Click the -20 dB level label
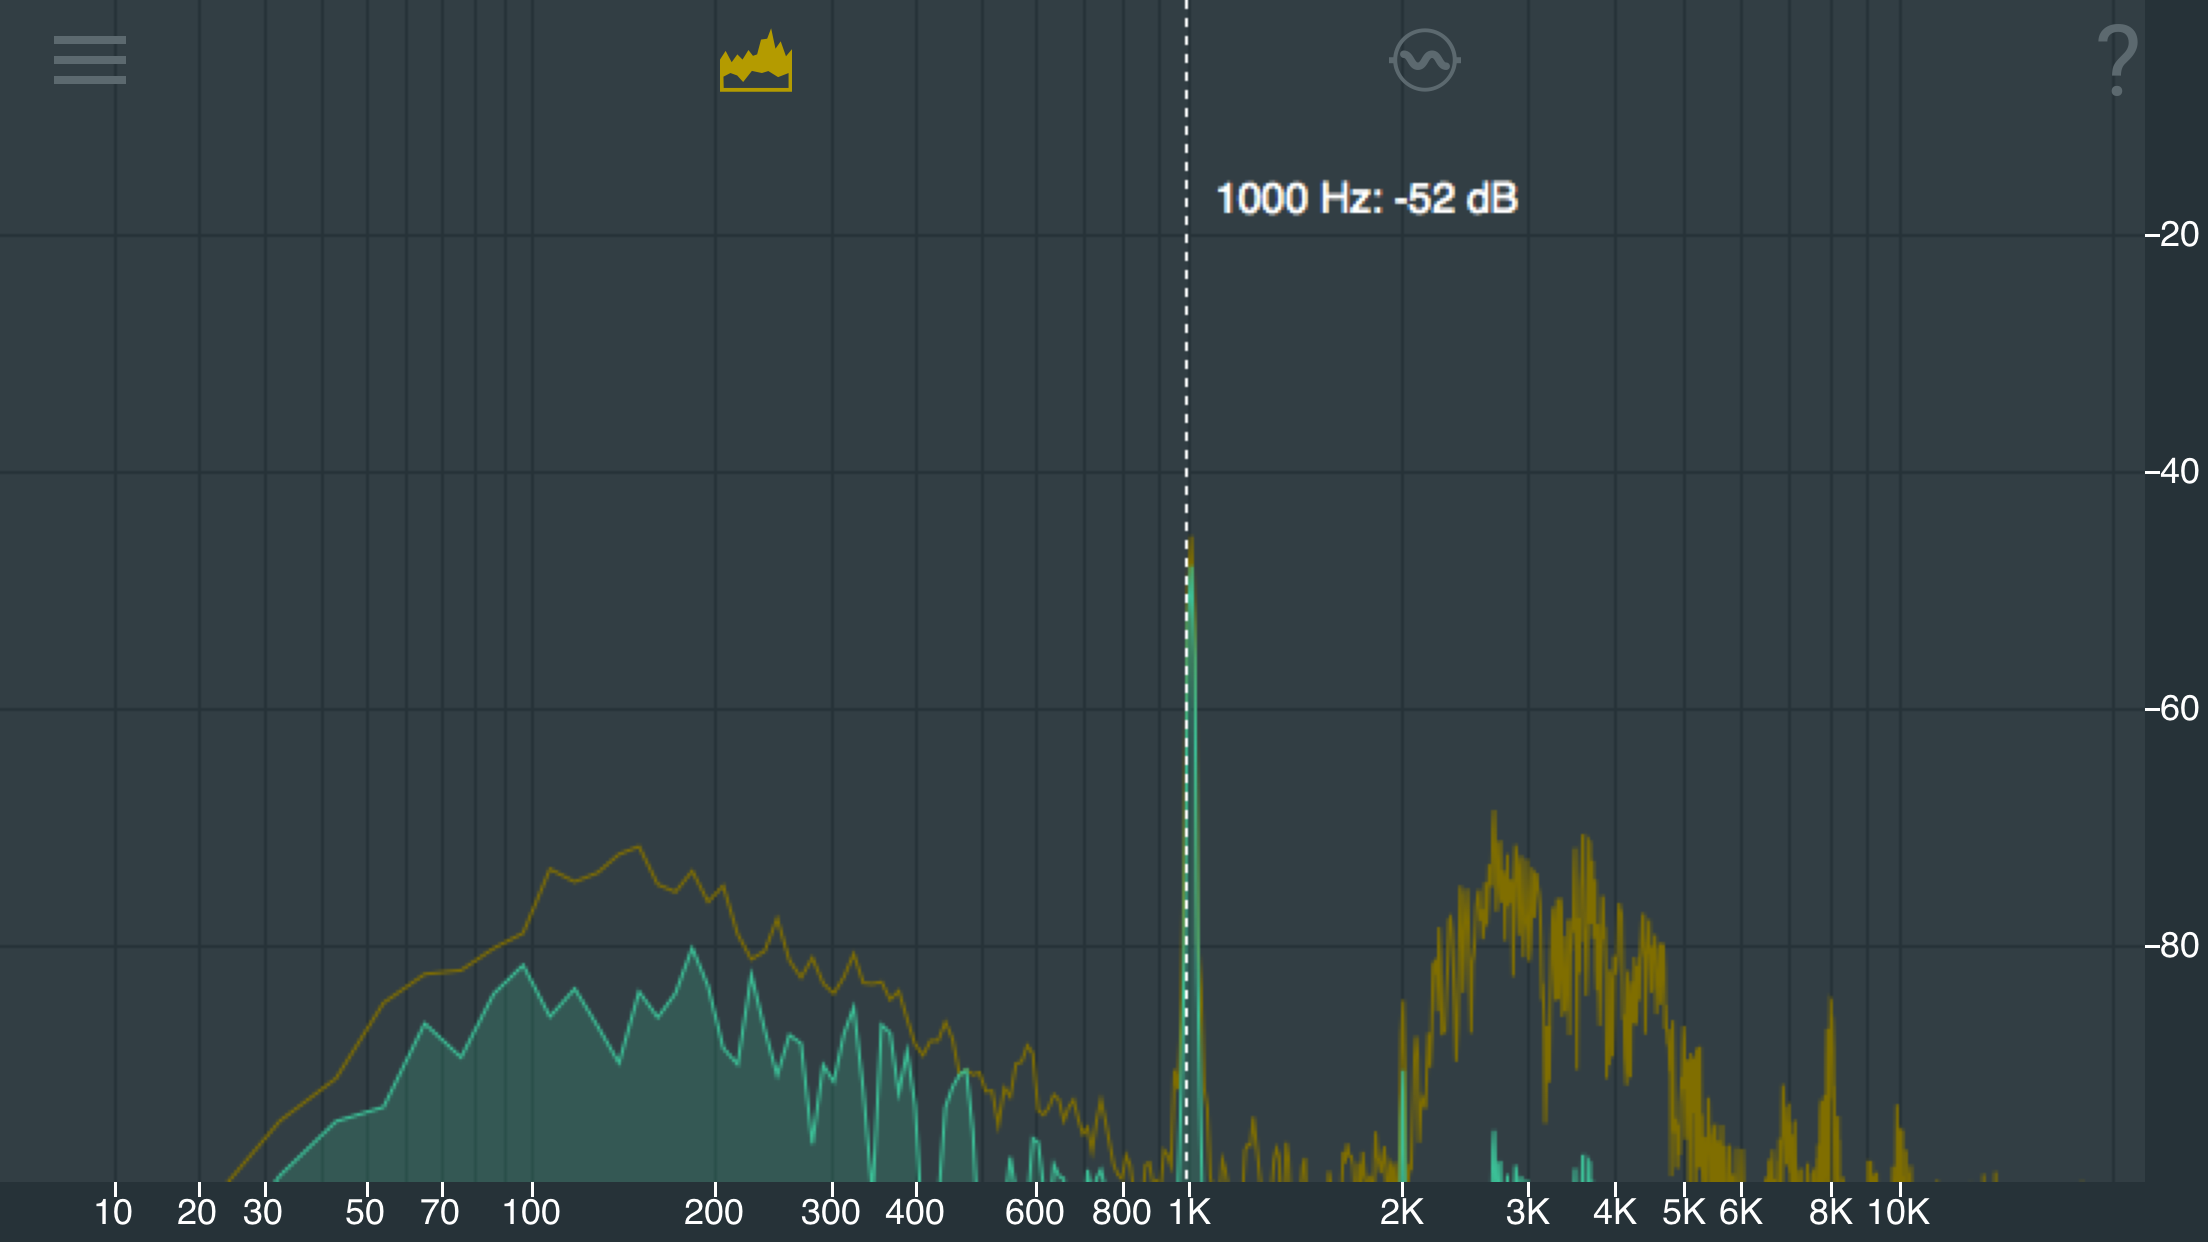The image size is (2208, 1242). click(x=2171, y=235)
